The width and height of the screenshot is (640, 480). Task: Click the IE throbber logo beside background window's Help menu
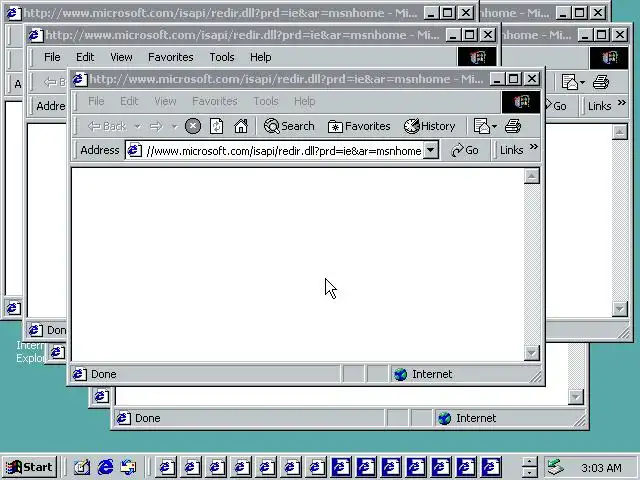477,57
